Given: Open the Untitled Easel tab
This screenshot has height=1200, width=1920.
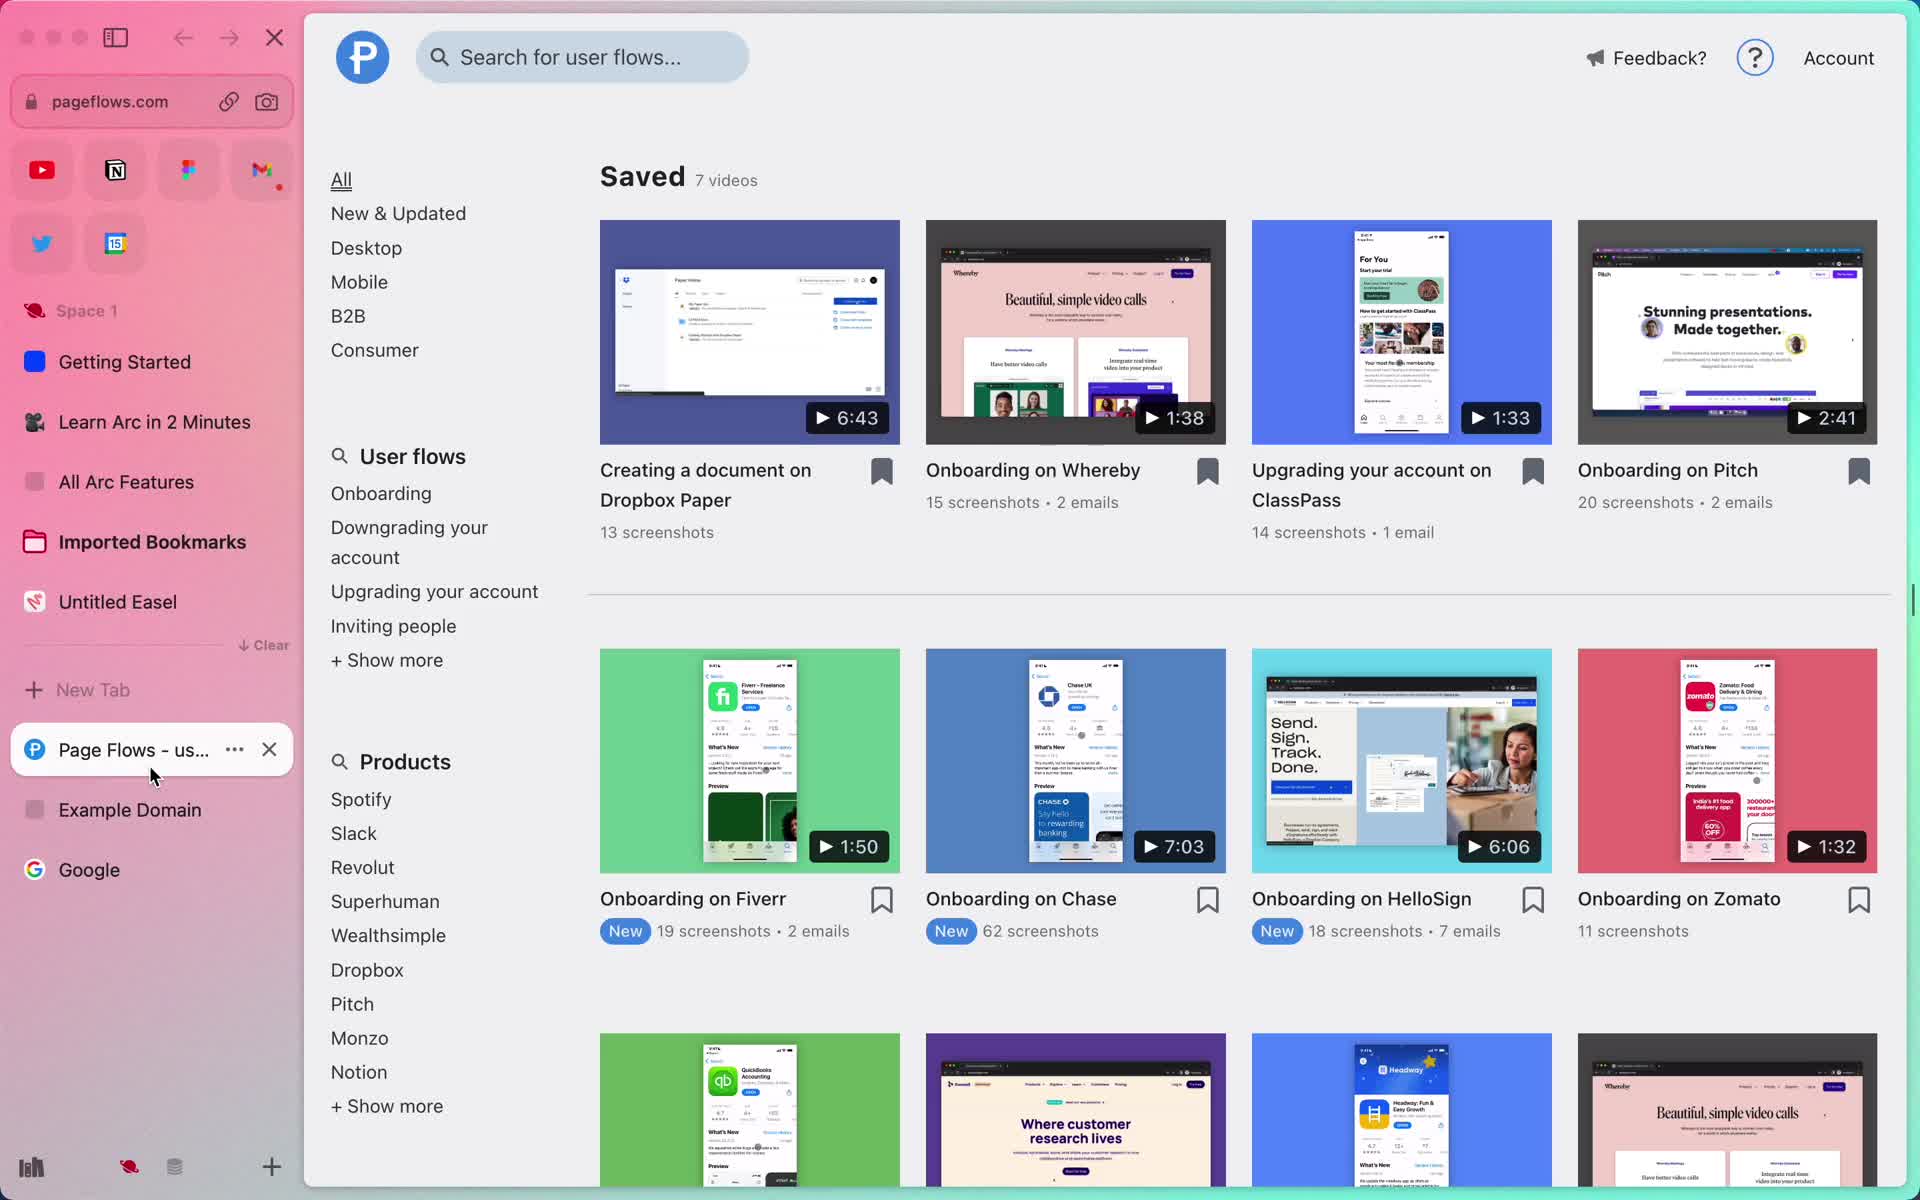Looking at the screenshot, I should pyautogui.click(x=152, y=602).
